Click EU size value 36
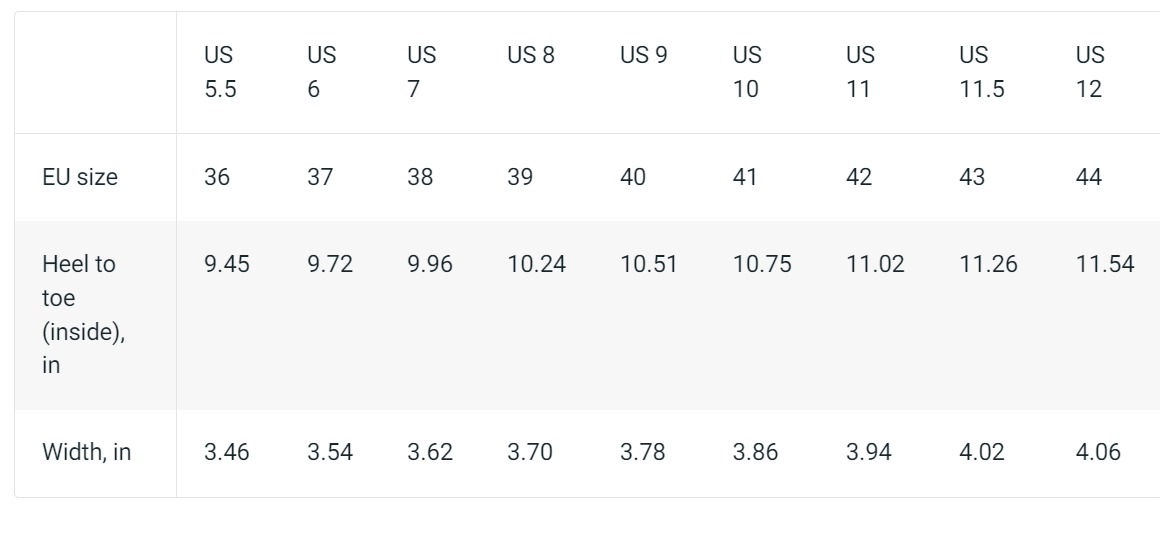The image size is (1160, 538). tap(216, 177)
